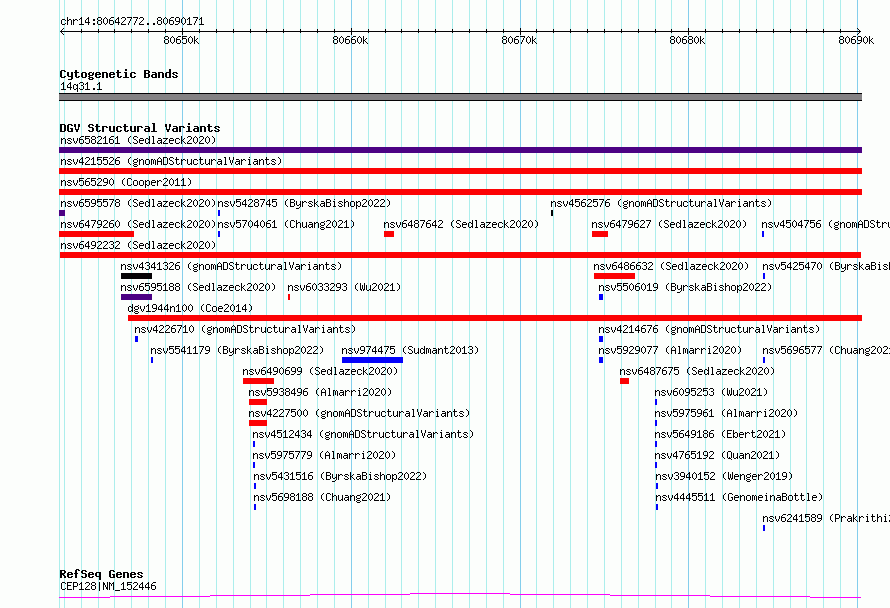Click the 80670k ruler position label
Screen dimensions: 890x608
click(519, 40)
